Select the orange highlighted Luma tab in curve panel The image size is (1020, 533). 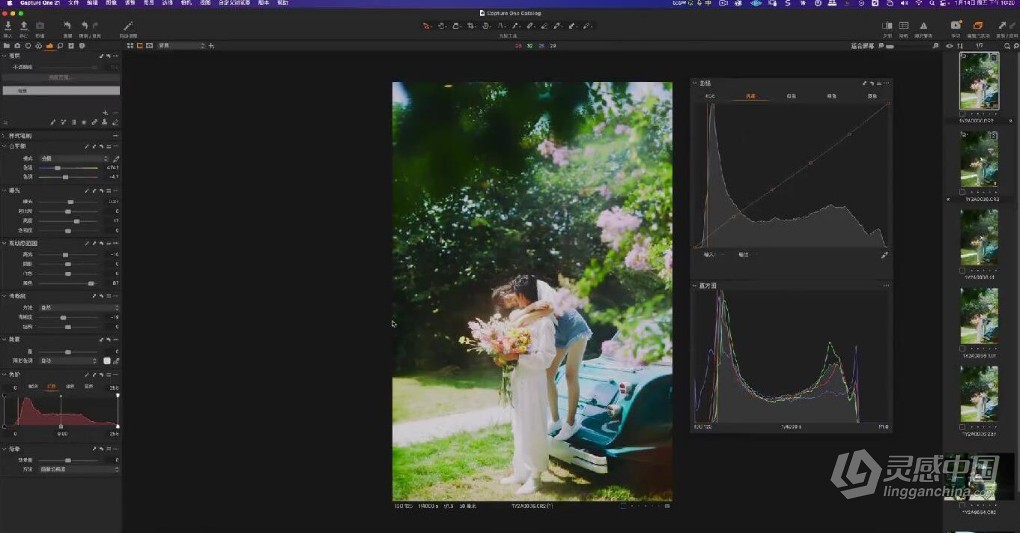click(x=750, y=97)
